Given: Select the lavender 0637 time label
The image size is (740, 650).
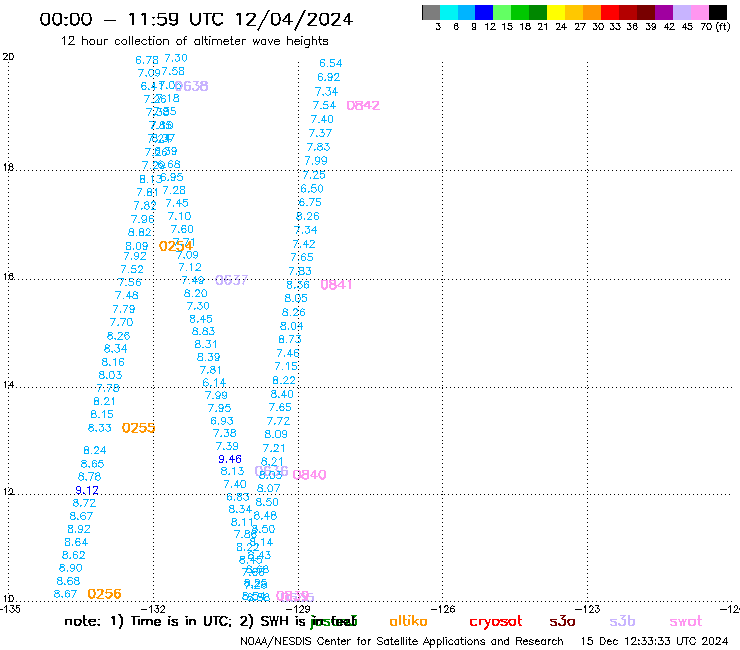Looking at the screenshot, I should [x=231, y=280].
